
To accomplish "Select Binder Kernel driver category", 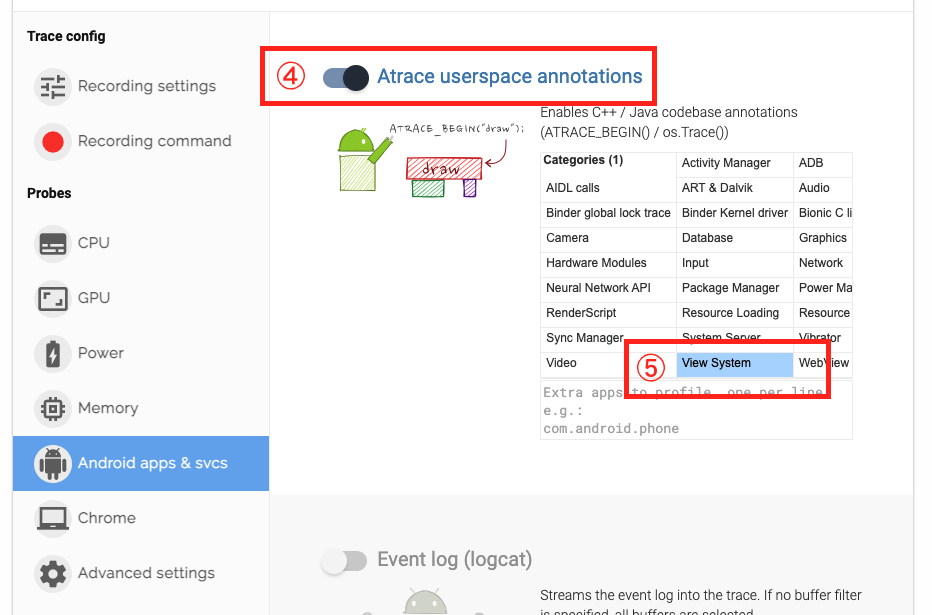I will tap(735, 213).
